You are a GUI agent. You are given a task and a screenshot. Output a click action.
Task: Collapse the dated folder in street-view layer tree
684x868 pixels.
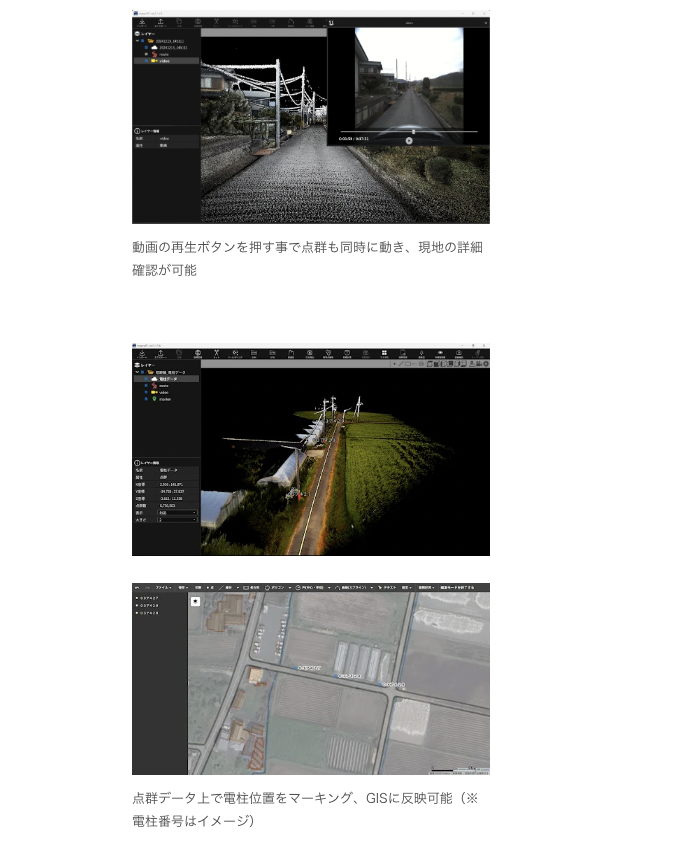137,41
